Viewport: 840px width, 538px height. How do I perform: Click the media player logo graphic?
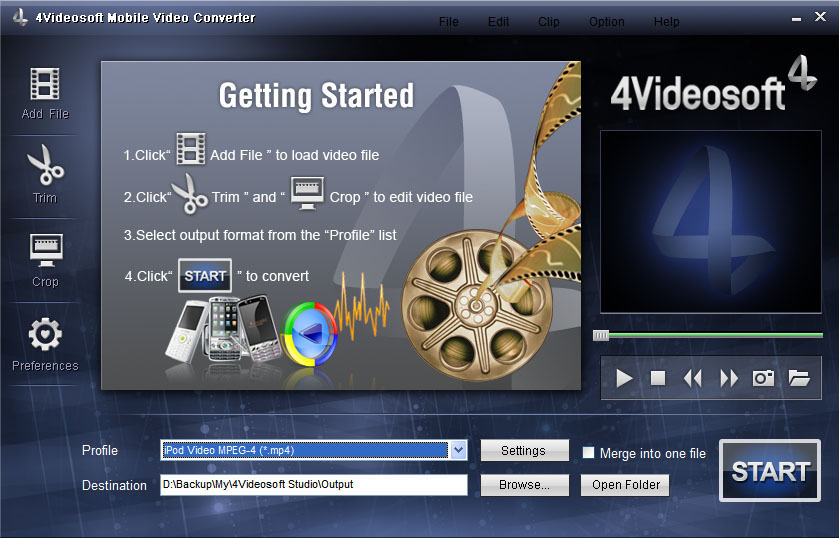310,334
